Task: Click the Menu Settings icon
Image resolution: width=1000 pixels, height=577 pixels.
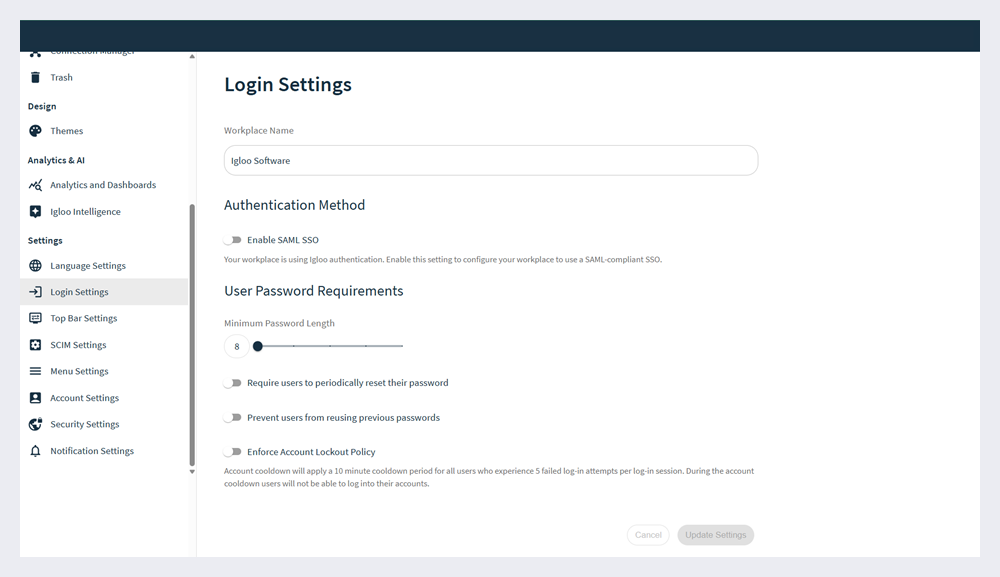Action: [36, 370]
